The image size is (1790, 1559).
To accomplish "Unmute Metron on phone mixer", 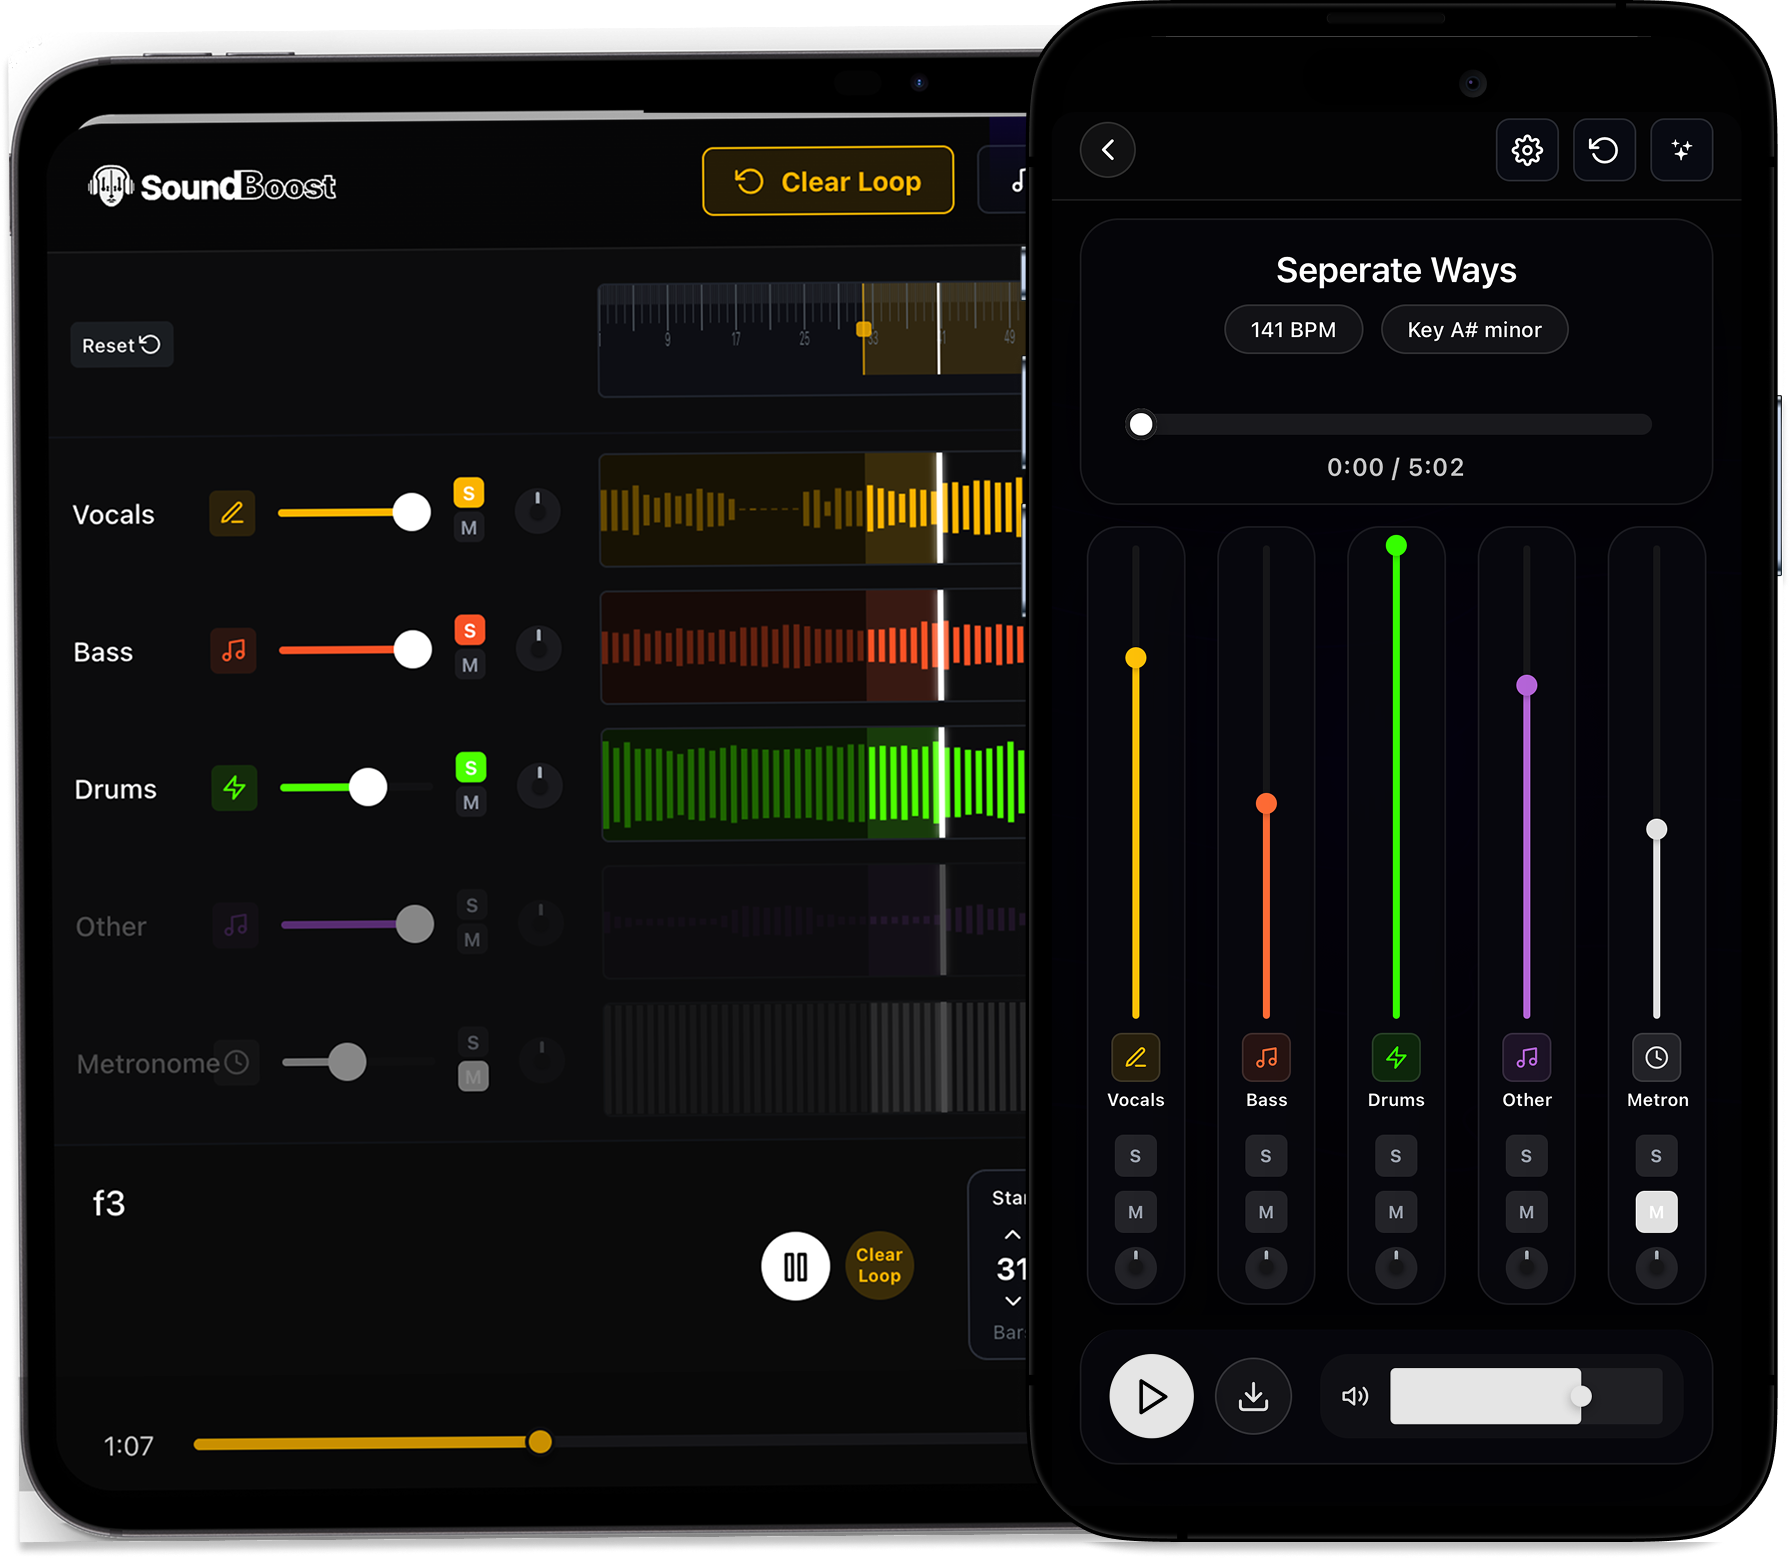I will click(1657, 1212).
